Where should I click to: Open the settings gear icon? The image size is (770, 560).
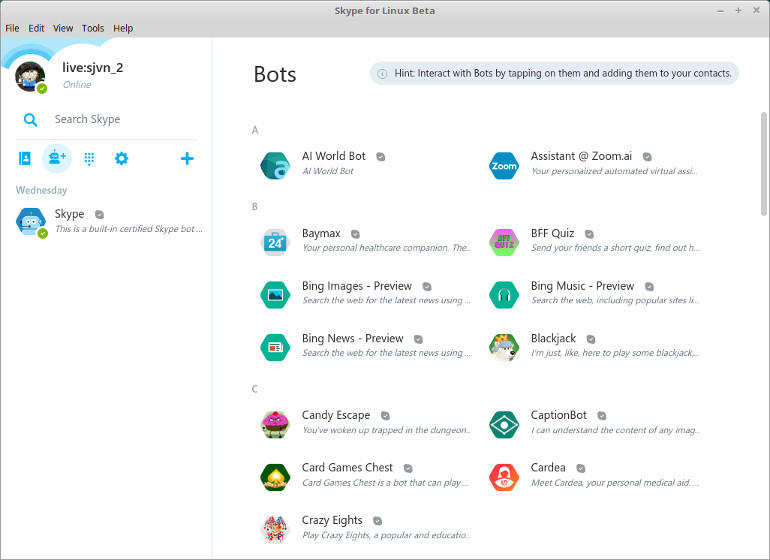121,158
